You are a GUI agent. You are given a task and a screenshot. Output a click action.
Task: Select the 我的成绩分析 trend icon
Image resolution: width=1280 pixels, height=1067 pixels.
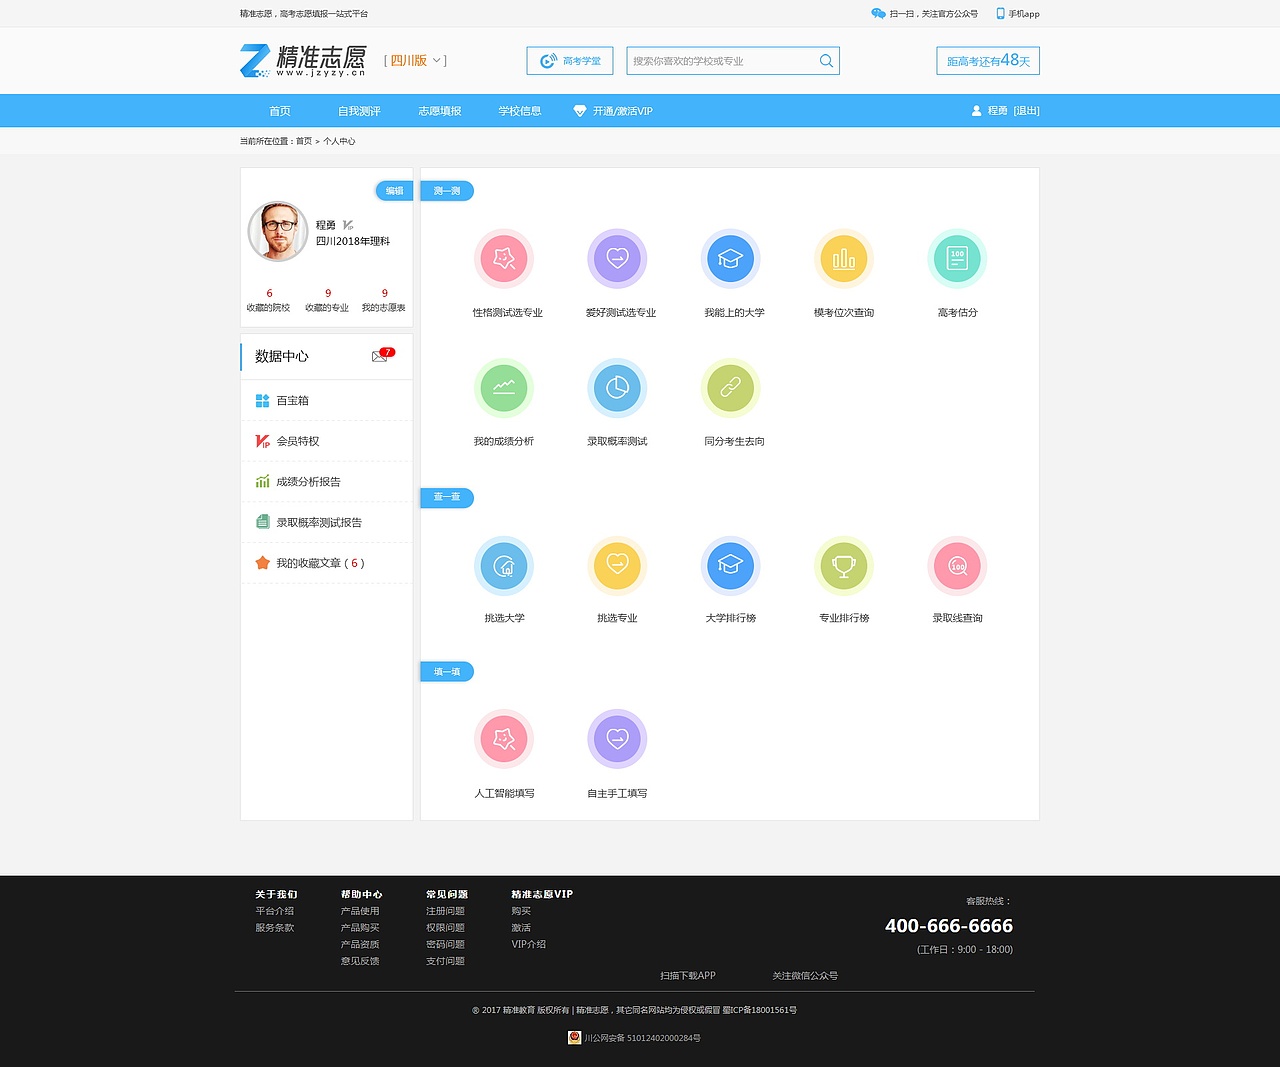point(505,387)
